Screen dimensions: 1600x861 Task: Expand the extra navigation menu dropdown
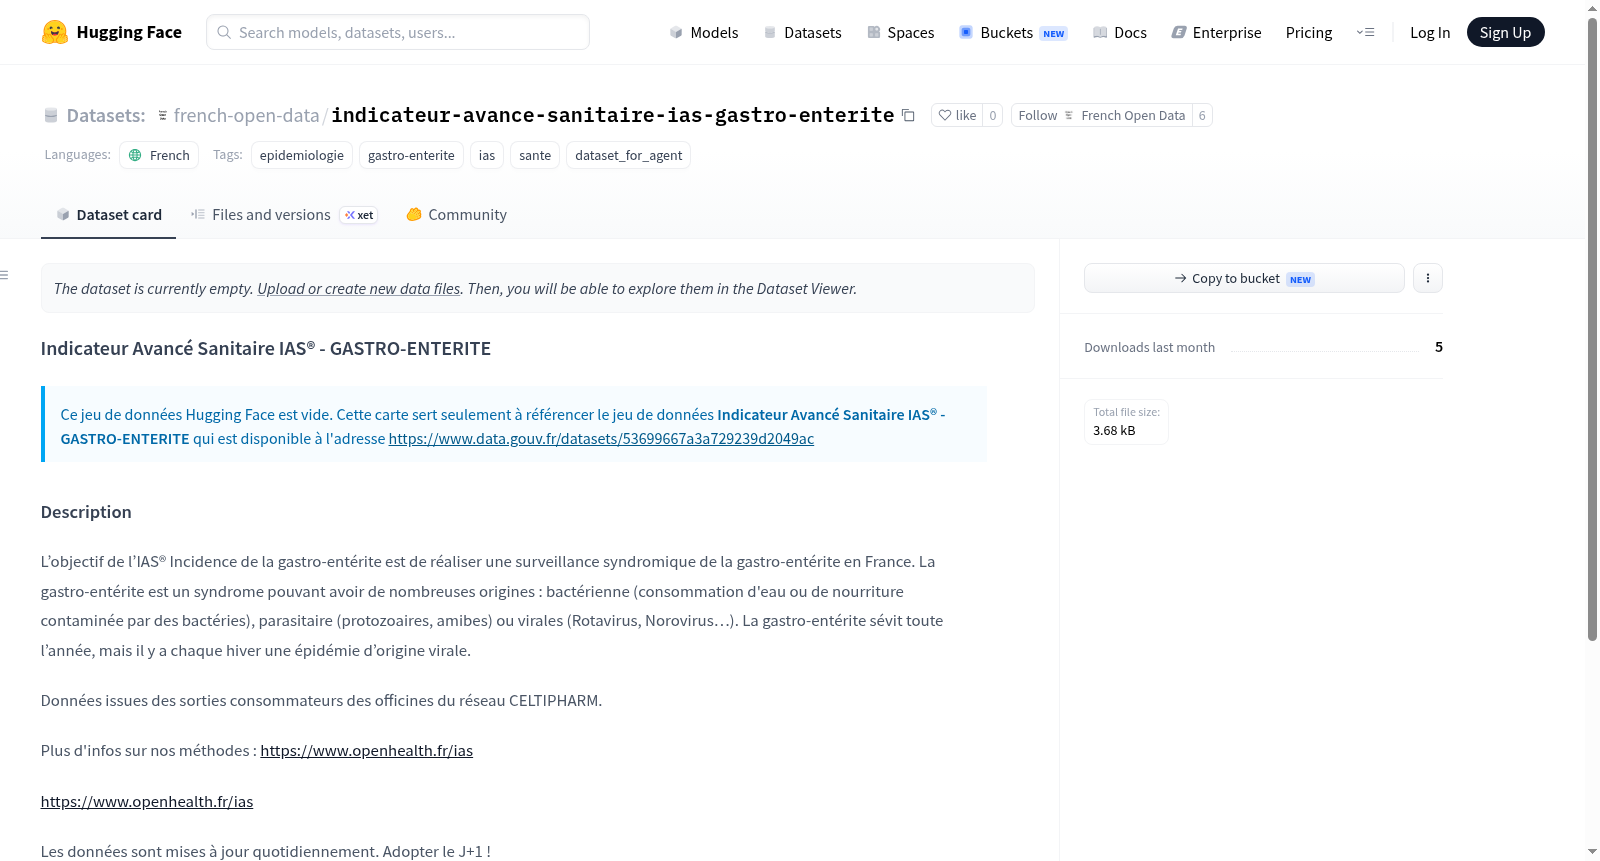(x=1365, y=32)
